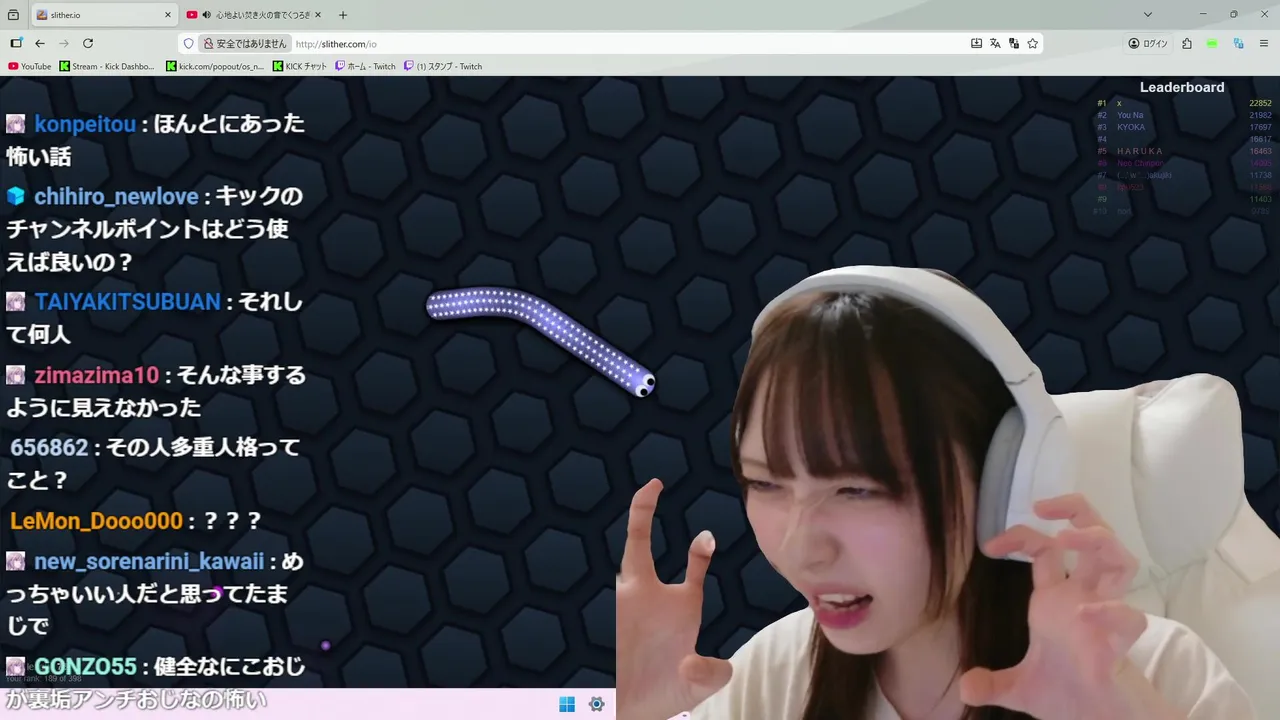This screenshot has width=1280, height=720.
Task: Open the Windows Start button
Action: [567, 704]
